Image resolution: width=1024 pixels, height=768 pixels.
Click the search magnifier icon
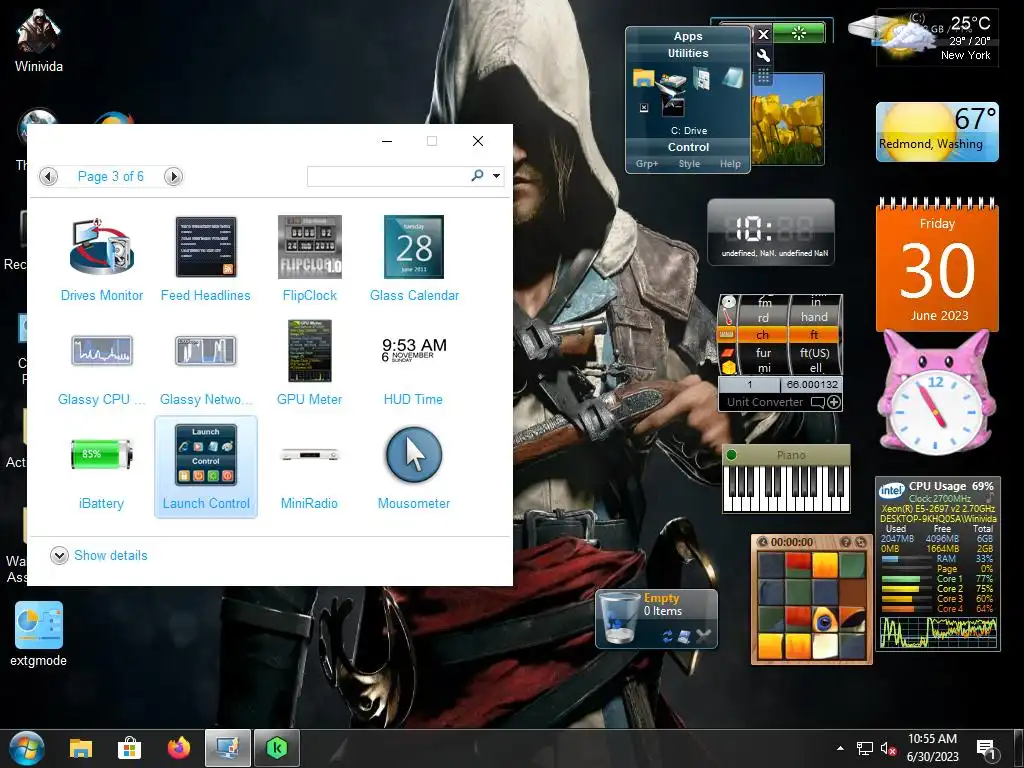coord(478,176)
